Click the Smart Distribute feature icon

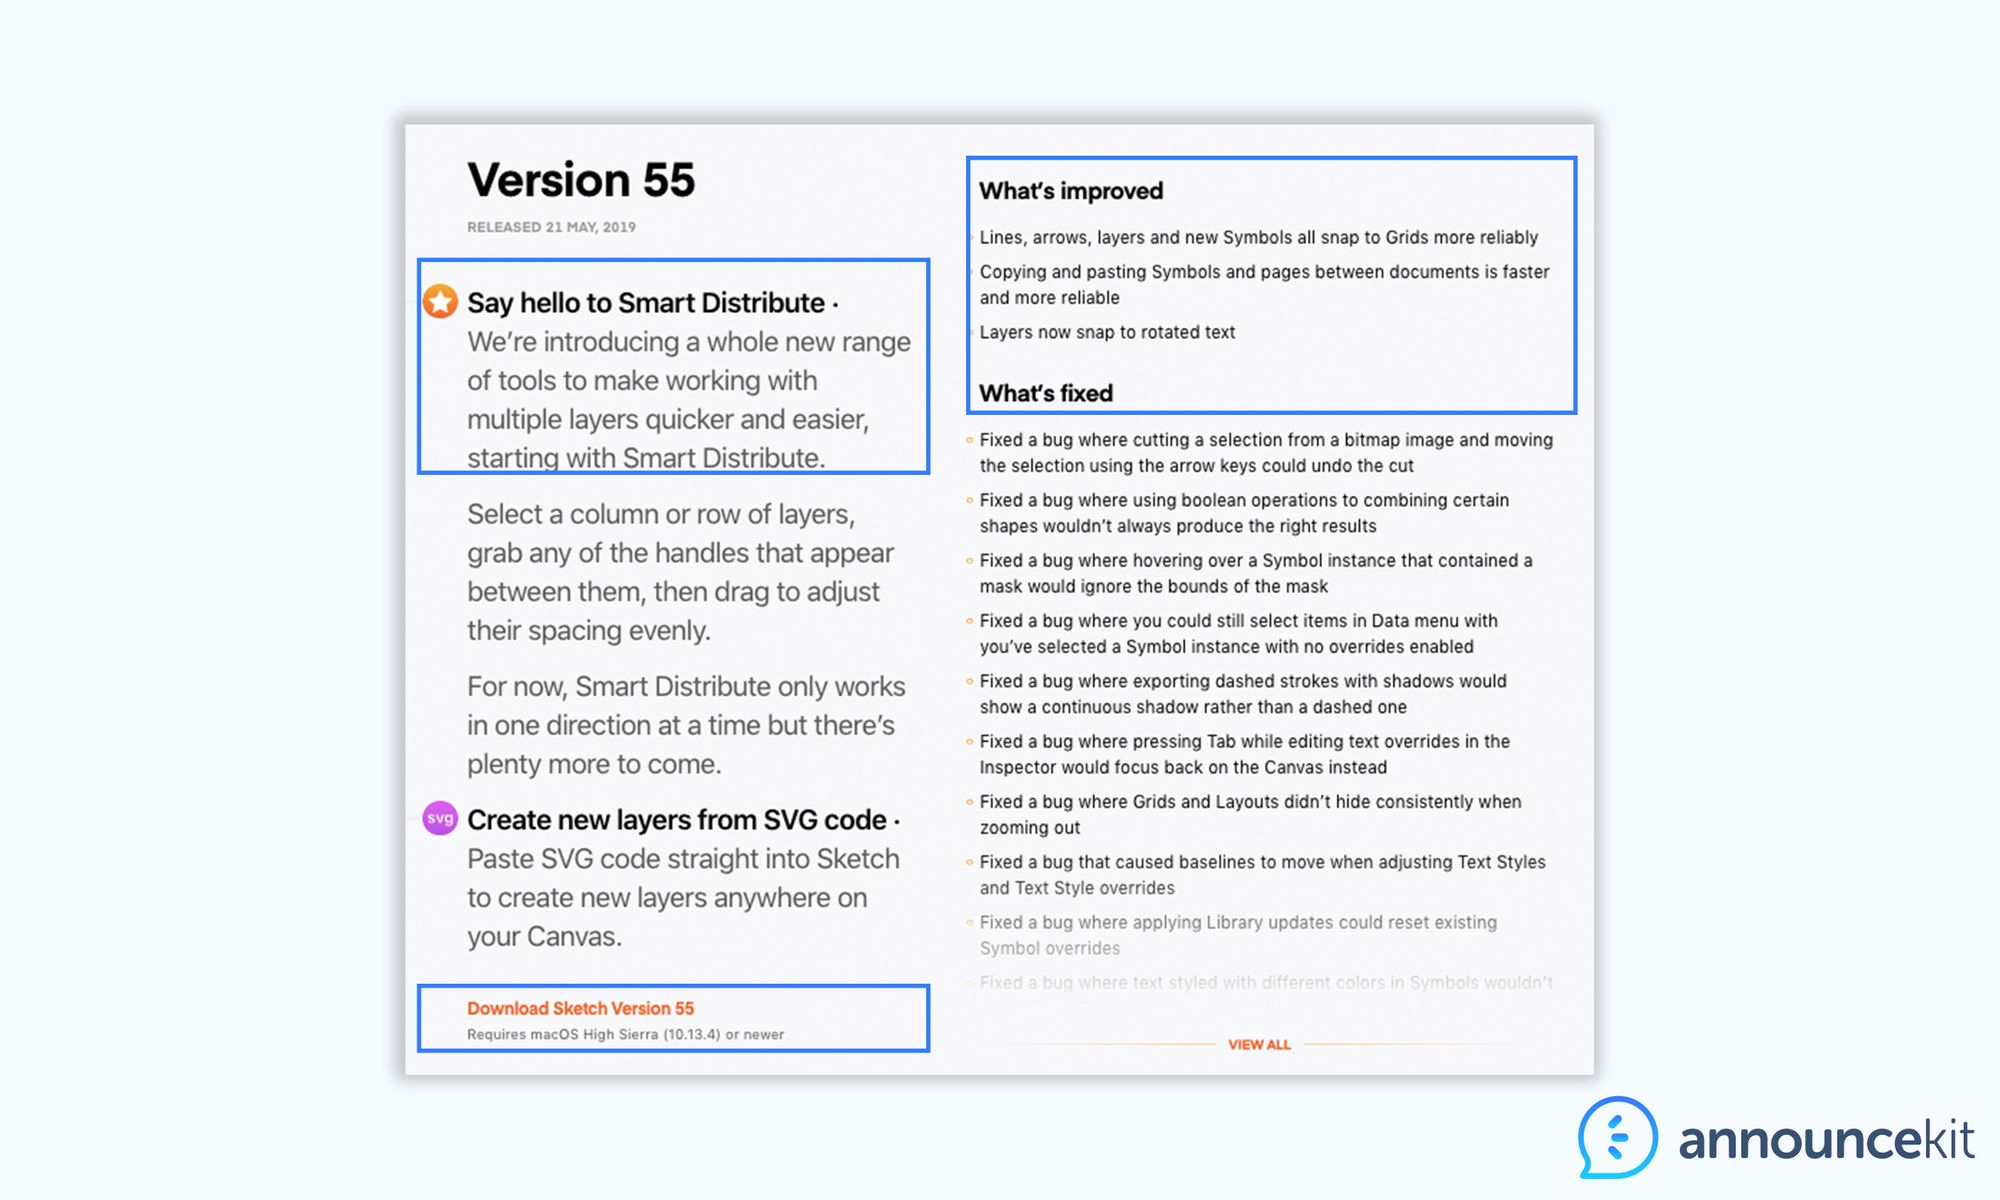(x=440, y=301)
